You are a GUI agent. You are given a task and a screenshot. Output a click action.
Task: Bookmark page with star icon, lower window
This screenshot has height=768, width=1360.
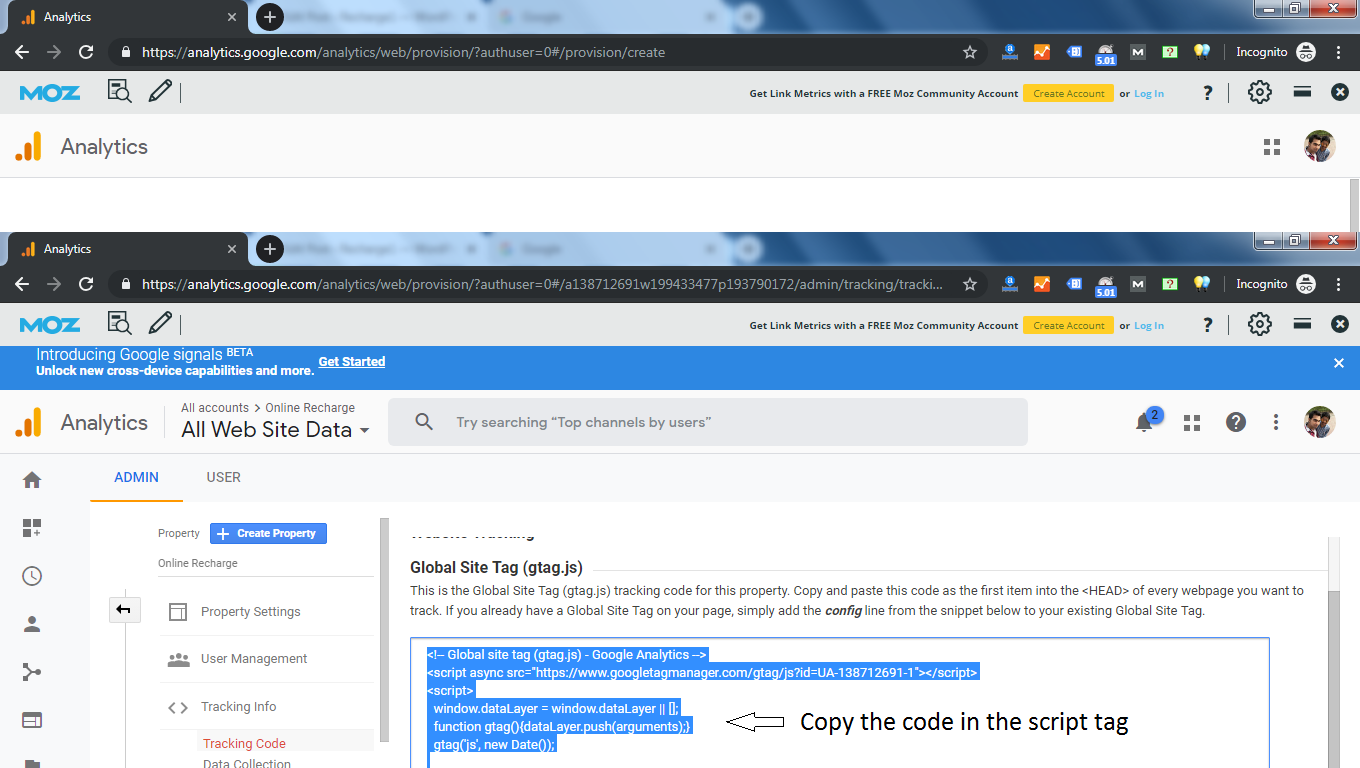tap(969, 284)
